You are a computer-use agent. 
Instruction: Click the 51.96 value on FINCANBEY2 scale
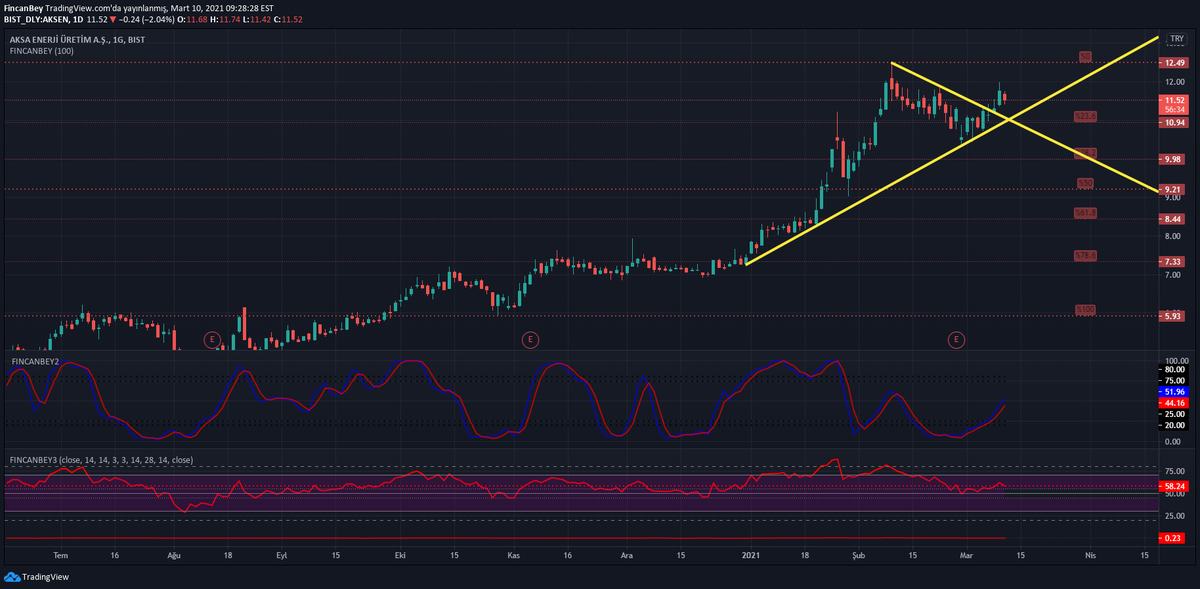point(1172,392)
